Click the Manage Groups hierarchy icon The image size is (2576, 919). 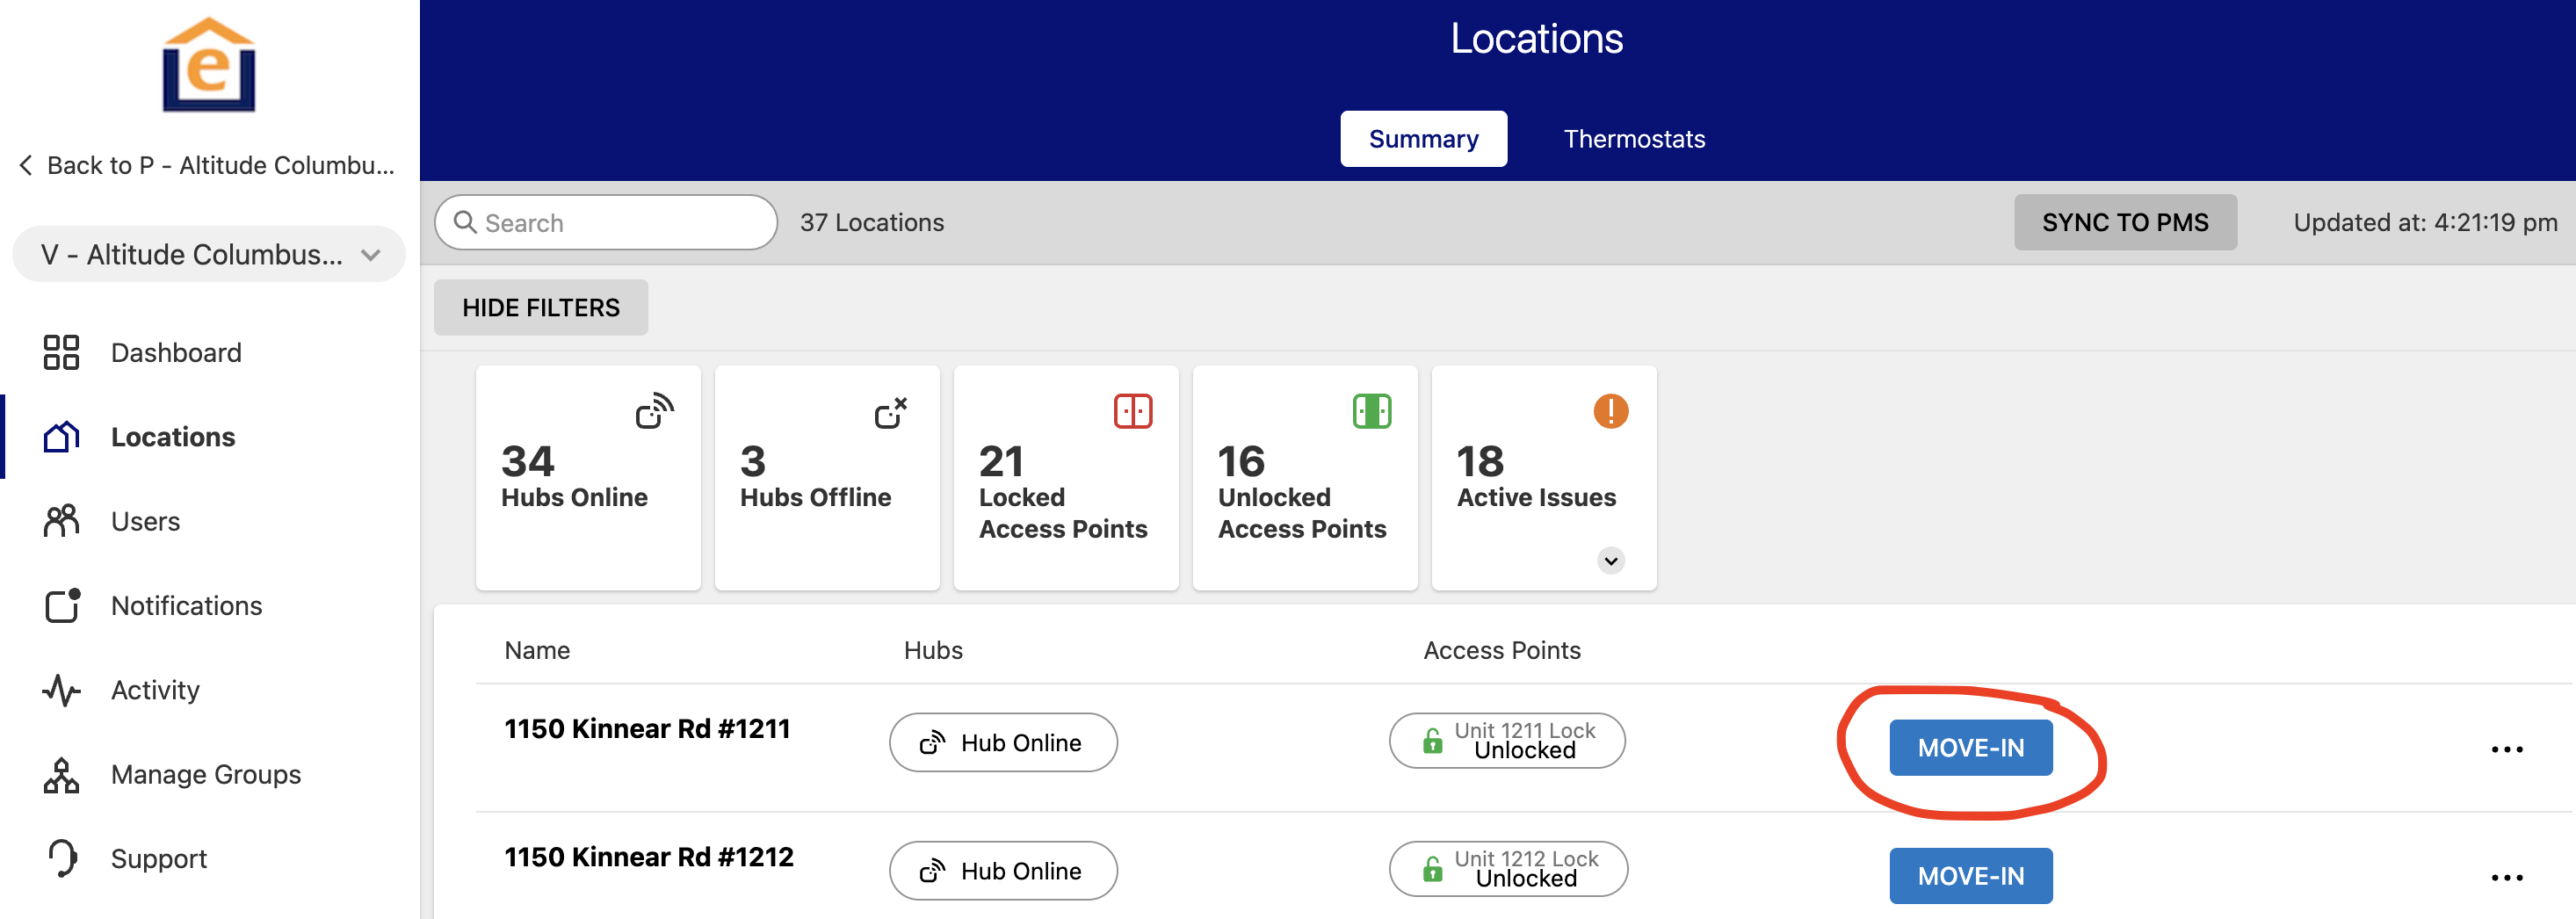(61, 775)
